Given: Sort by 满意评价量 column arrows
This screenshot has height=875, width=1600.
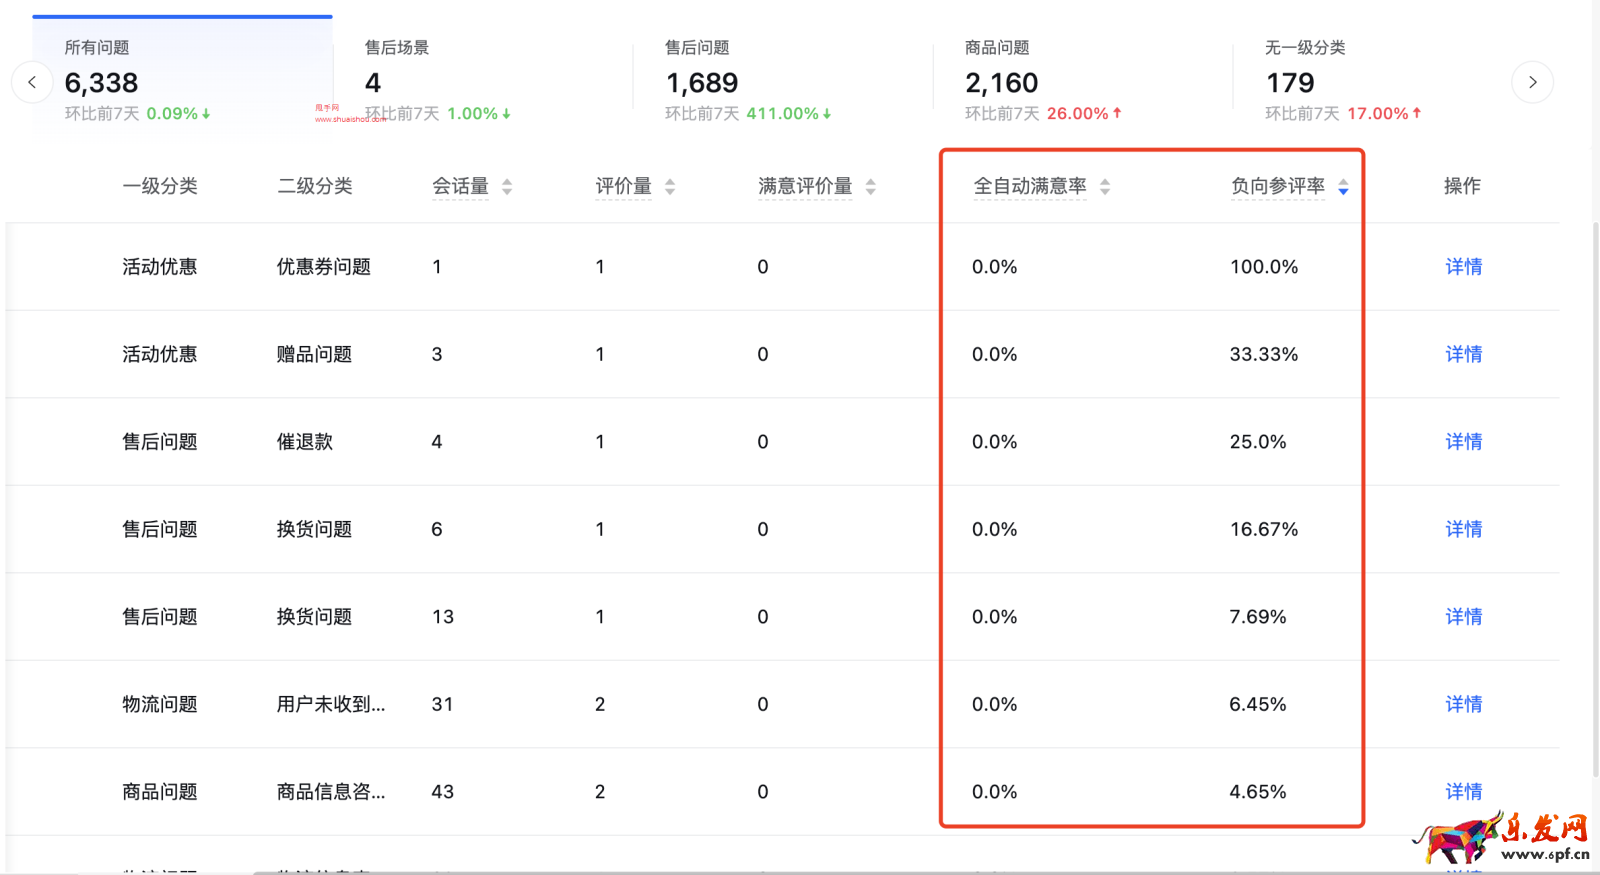Looking at the screenshot, I should pyautogui.click(x=871, y=187).
